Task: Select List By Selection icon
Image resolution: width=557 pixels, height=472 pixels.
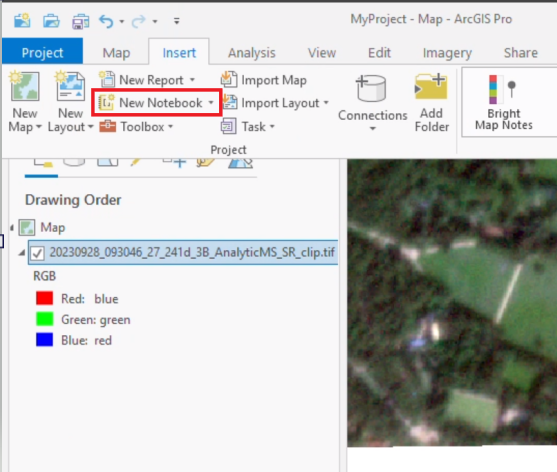Action: [x=108, y=163]
